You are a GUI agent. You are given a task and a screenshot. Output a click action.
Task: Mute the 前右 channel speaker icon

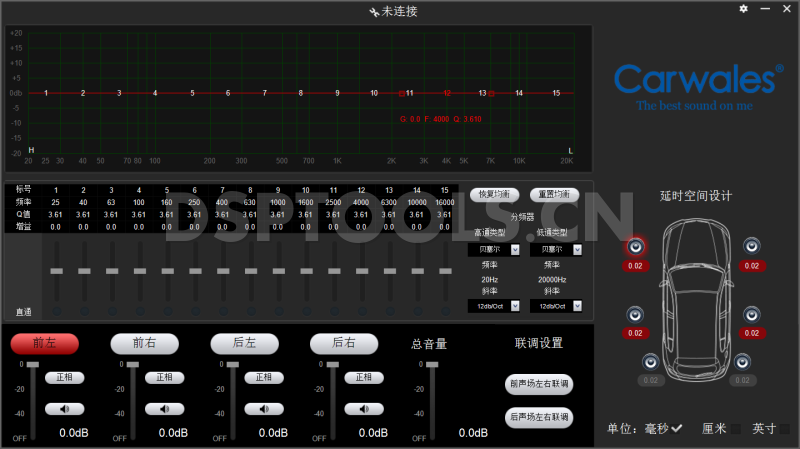click(x=164, y=408)
